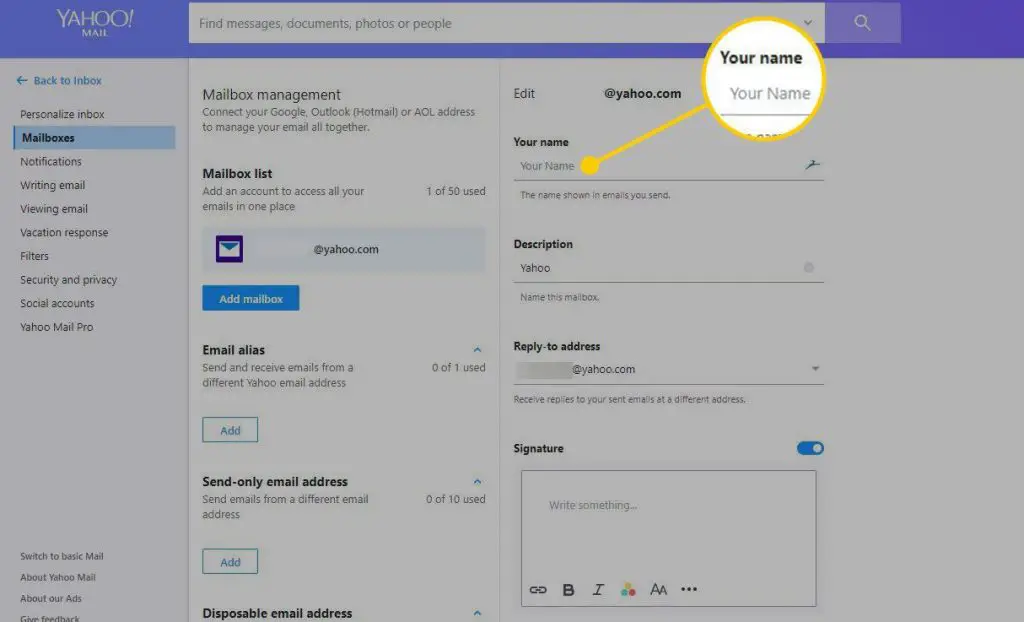Click Switch to basic Mail link

[x=61, y=556]
